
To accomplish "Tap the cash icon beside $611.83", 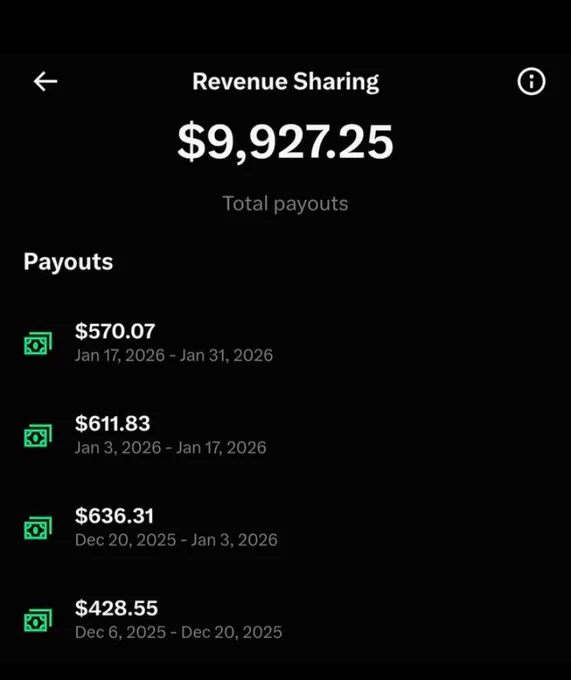I will pos(38,436).
